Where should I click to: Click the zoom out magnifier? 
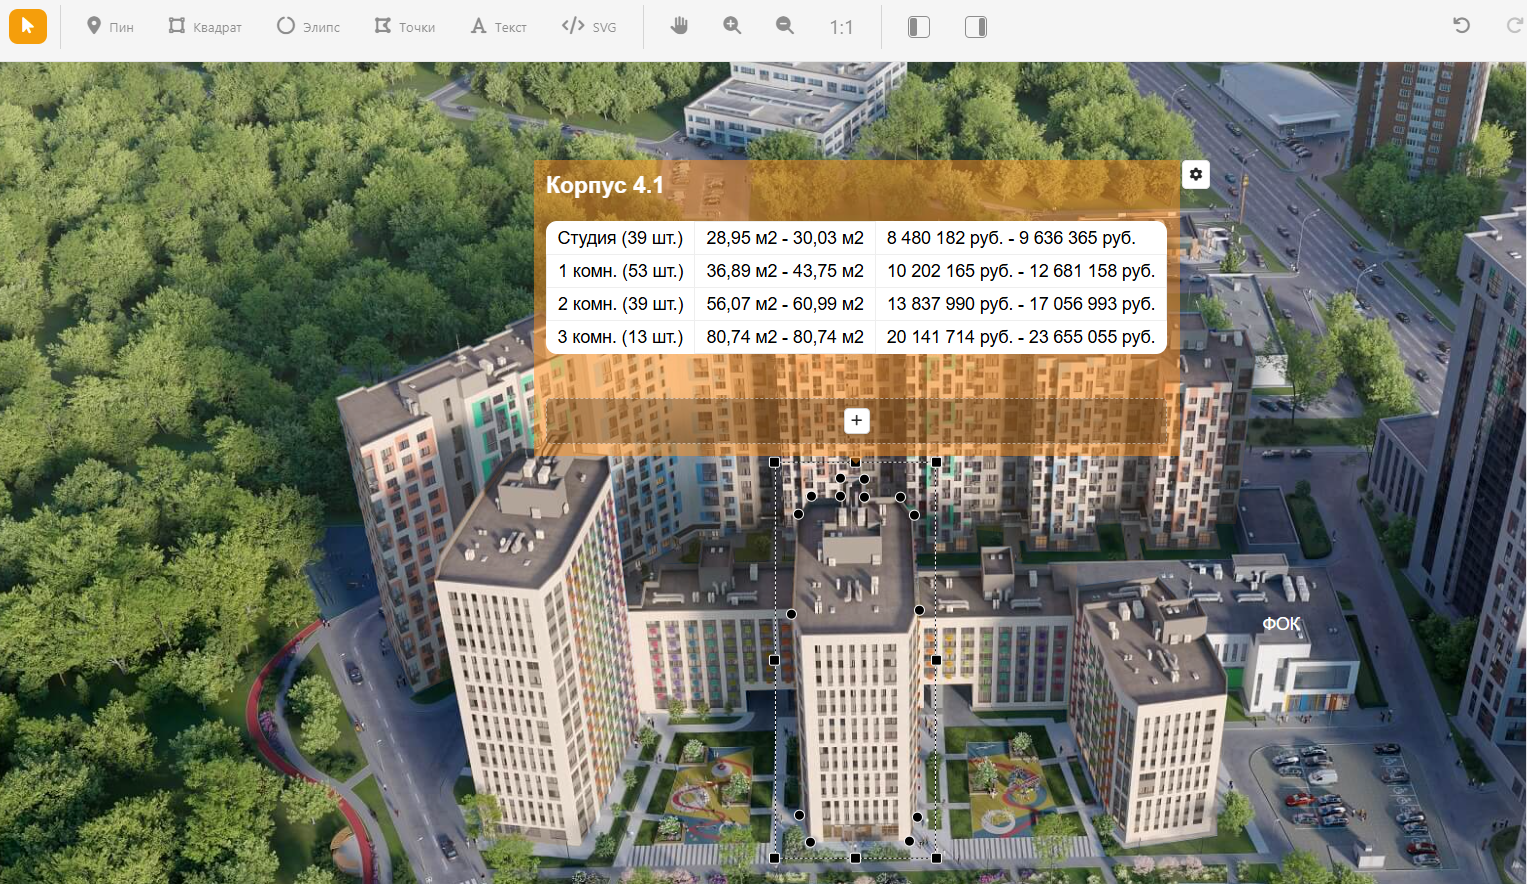785,27
